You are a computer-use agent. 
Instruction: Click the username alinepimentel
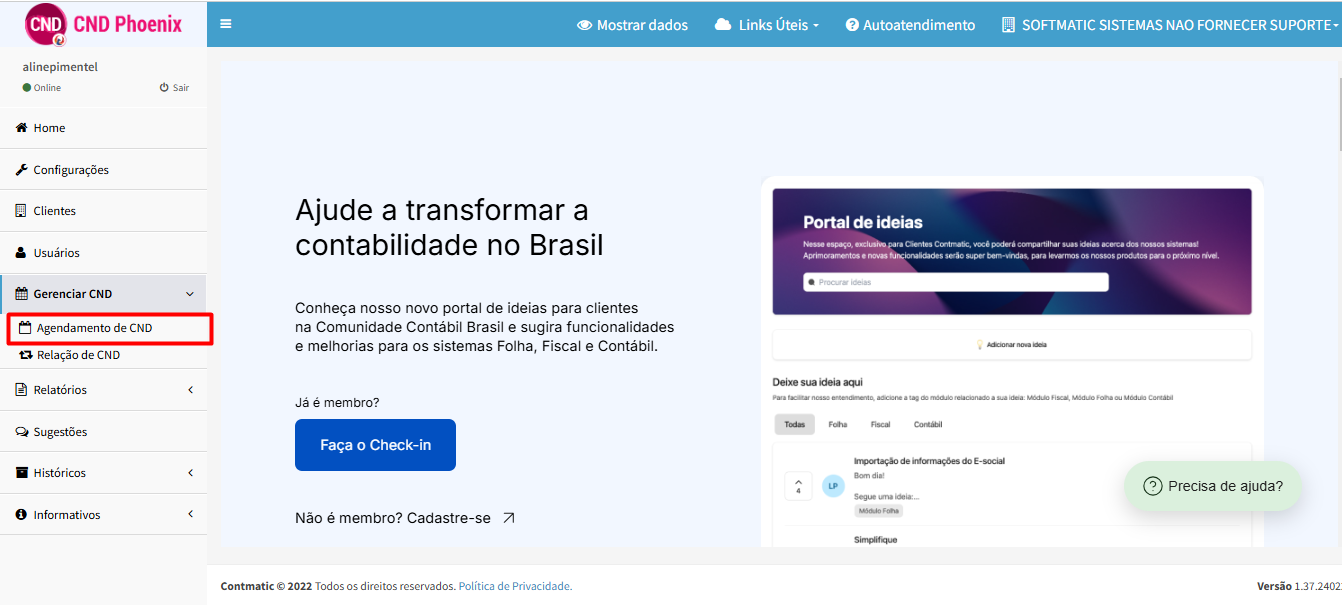coord(60,67)
